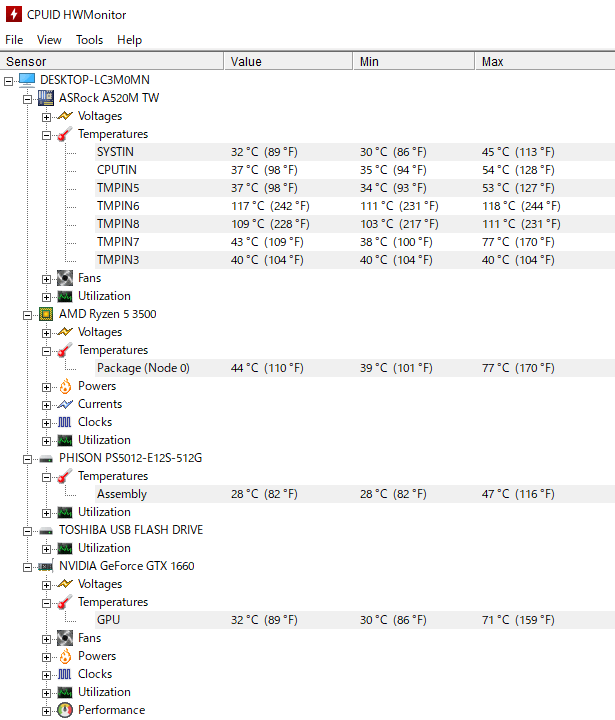
Task: Click the Powers flame icon under NVIDIA GeForce GTX 1660
Action: (x=65, y=656)
